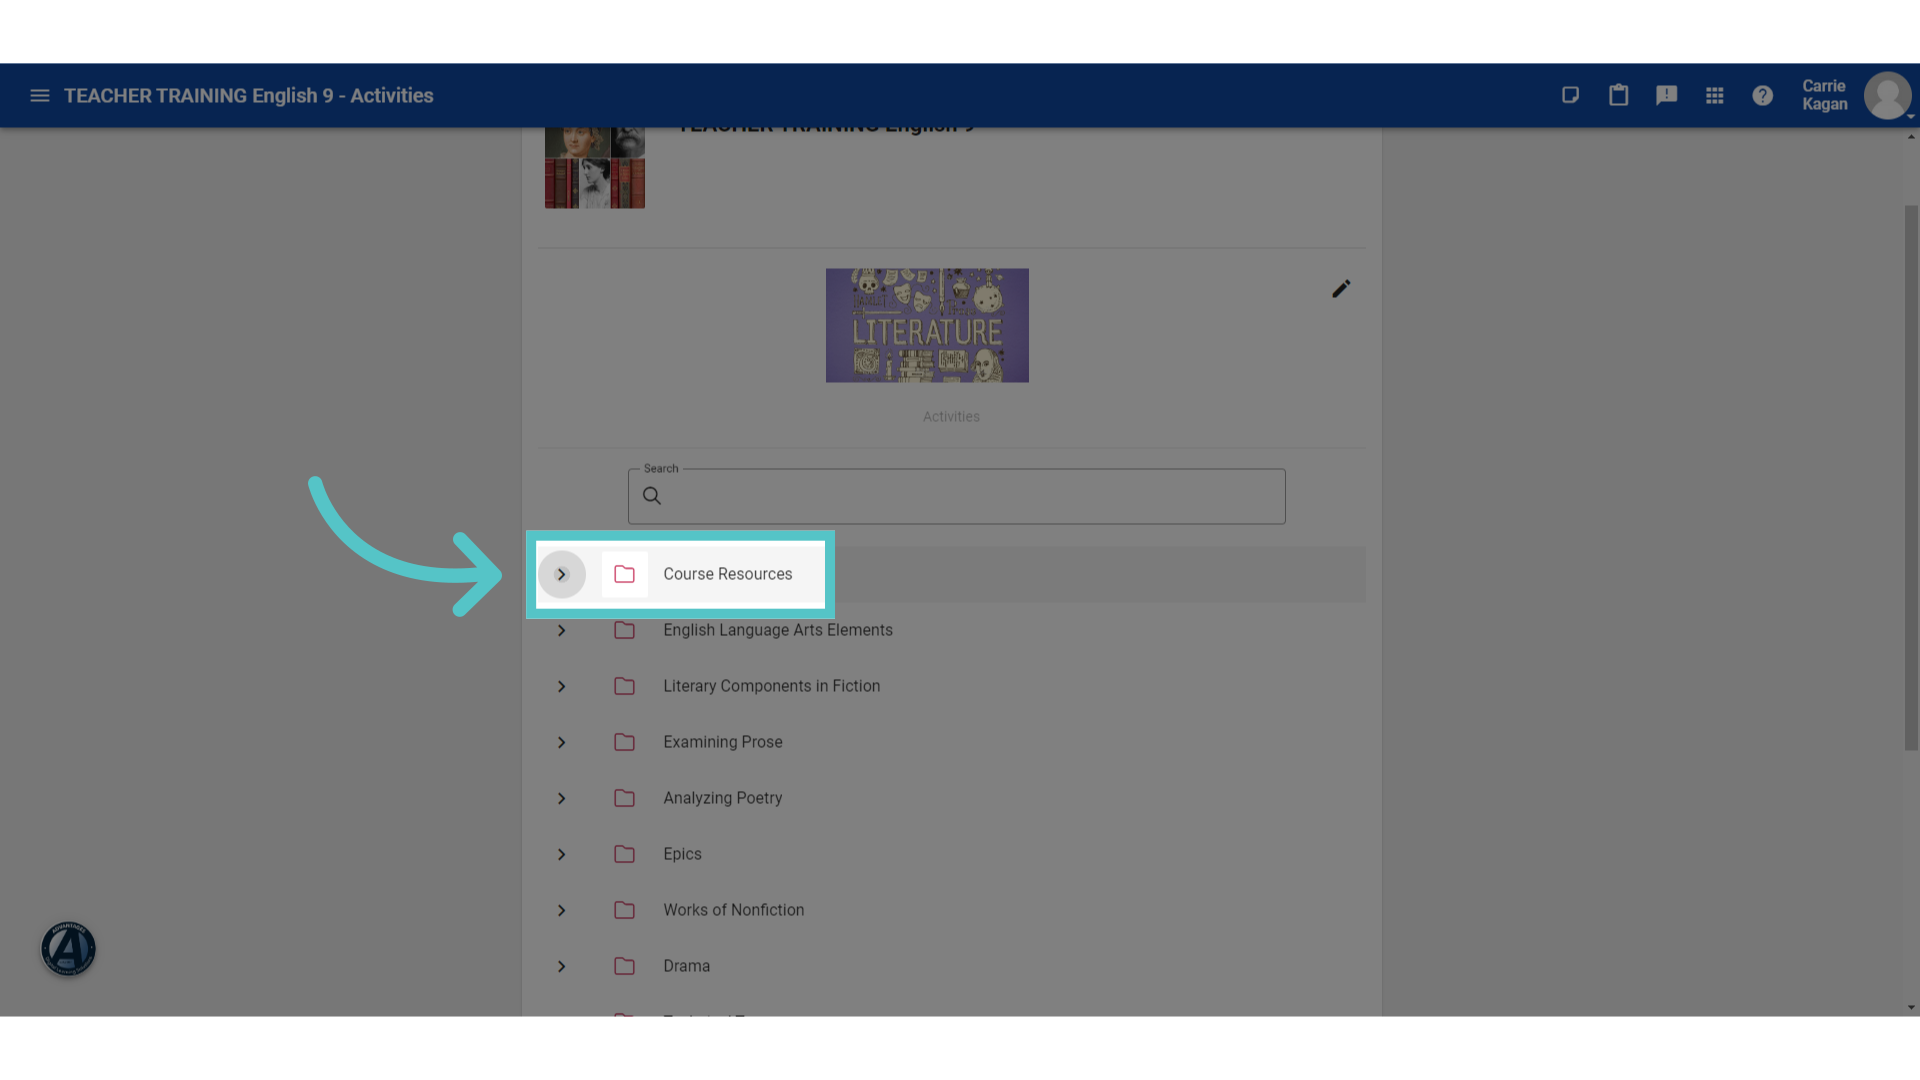This screenshot has height=1080, width=1920.
Task: Click the Works of Nonfiction folder icon
Action: 624,910
